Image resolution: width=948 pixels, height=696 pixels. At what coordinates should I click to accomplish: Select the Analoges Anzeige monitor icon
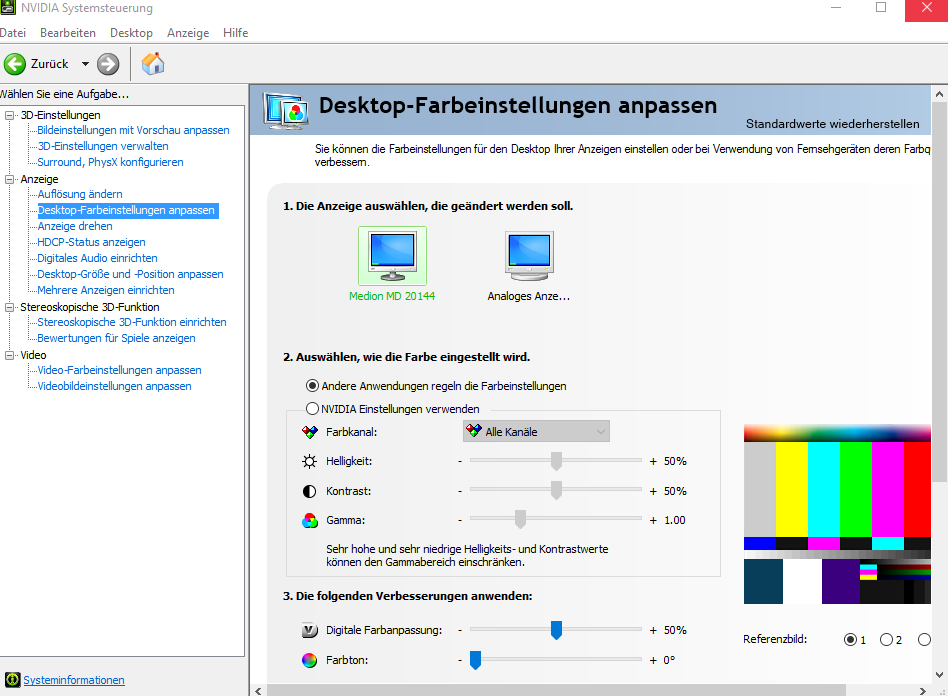point(529,256)
